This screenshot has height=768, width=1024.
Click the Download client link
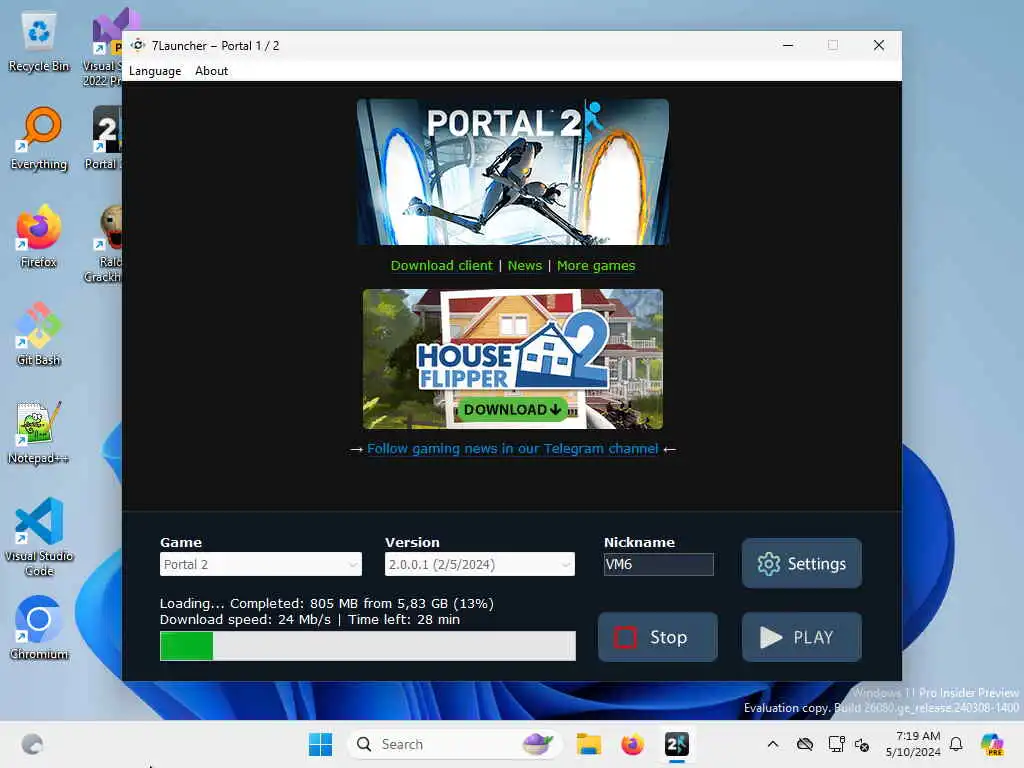(x=441, y=266)
